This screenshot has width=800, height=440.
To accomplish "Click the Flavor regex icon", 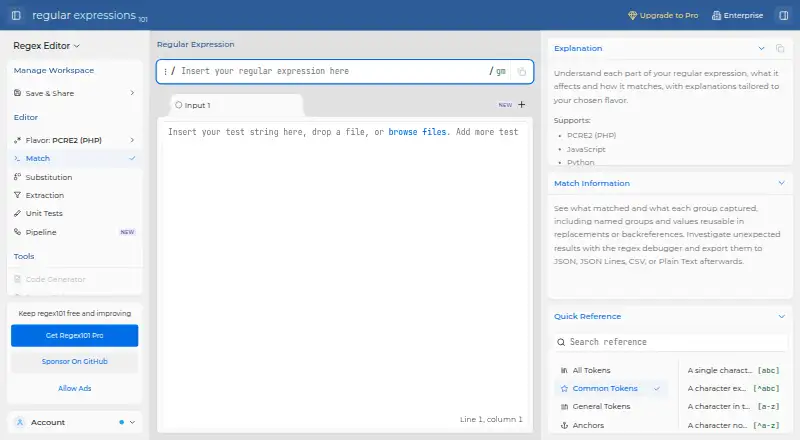I will (17, 140).
